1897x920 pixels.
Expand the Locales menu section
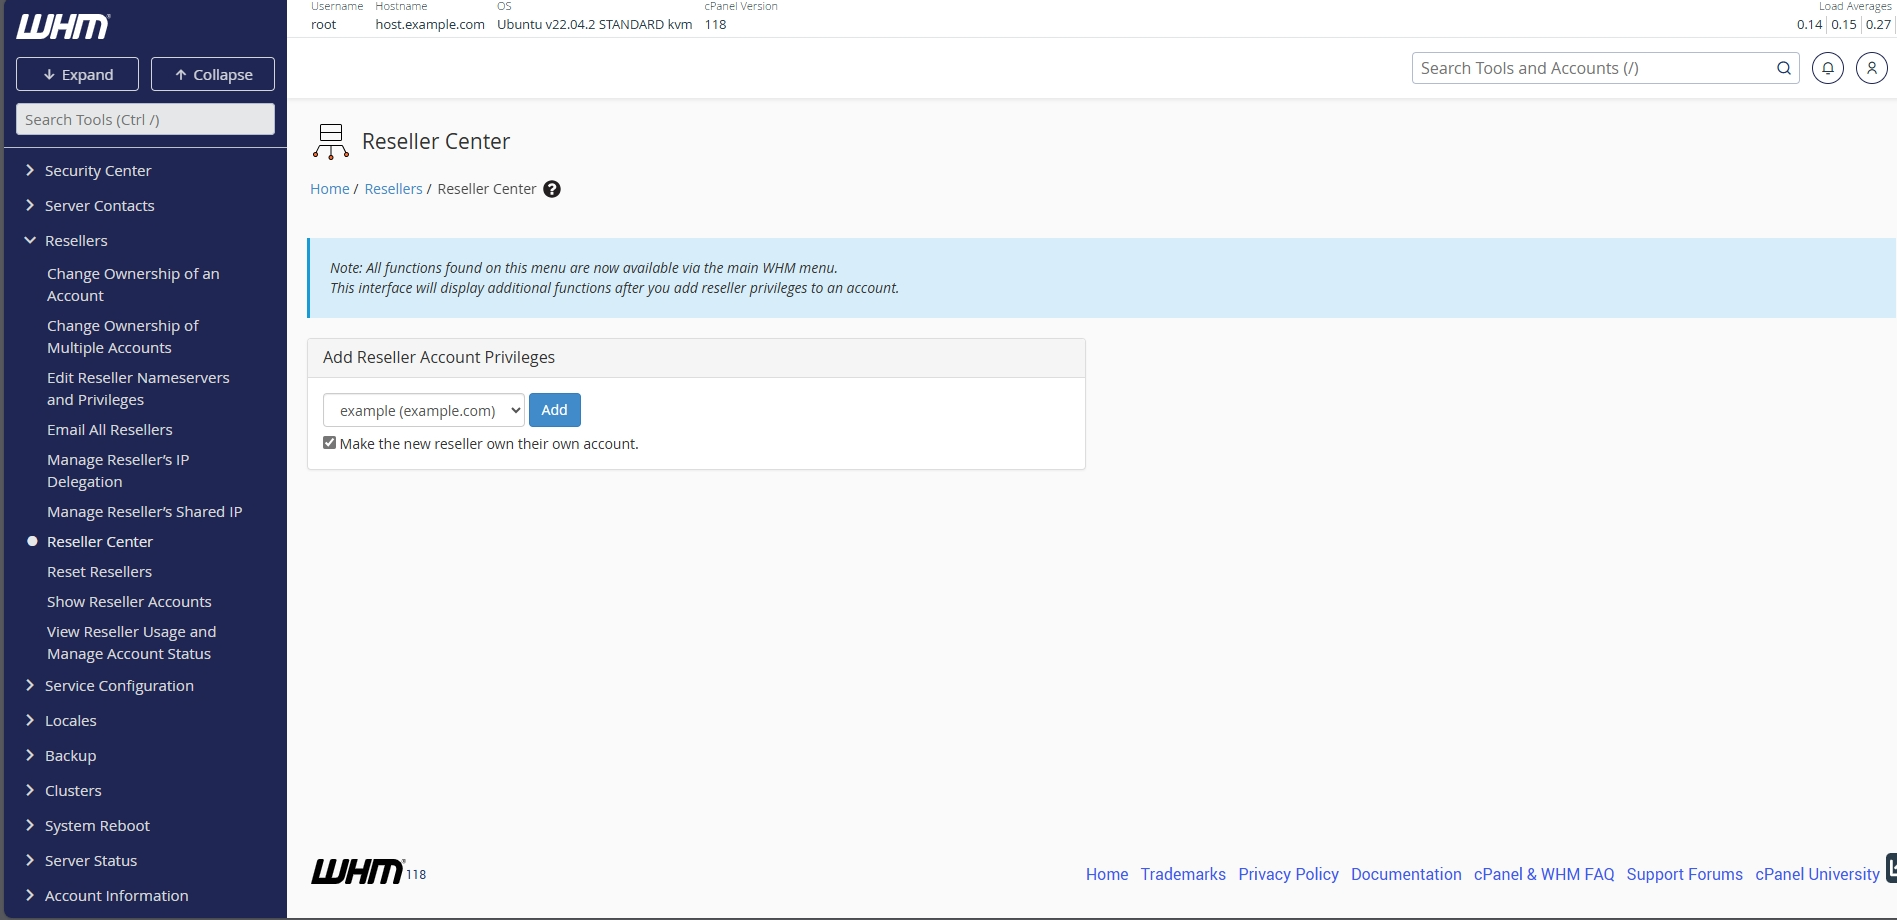70,721
